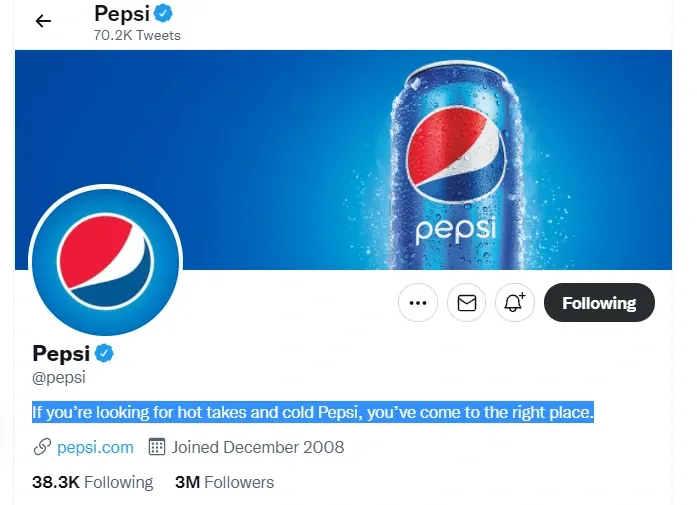
Task: Open the round Pepsi profile picture
Action: click(105, 259)
